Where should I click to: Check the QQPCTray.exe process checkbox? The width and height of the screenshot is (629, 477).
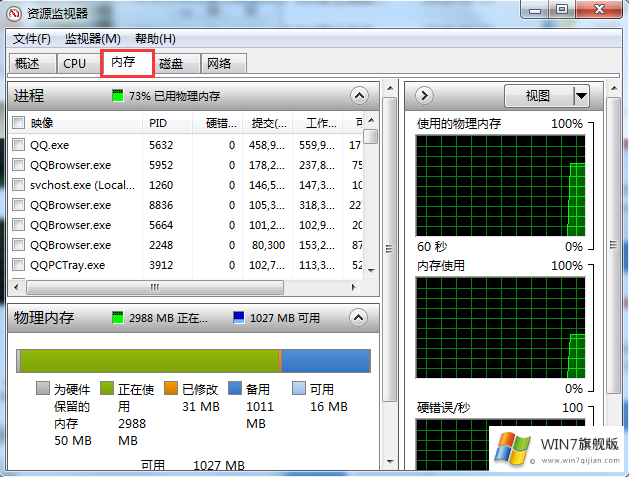[x=18, y=265]
